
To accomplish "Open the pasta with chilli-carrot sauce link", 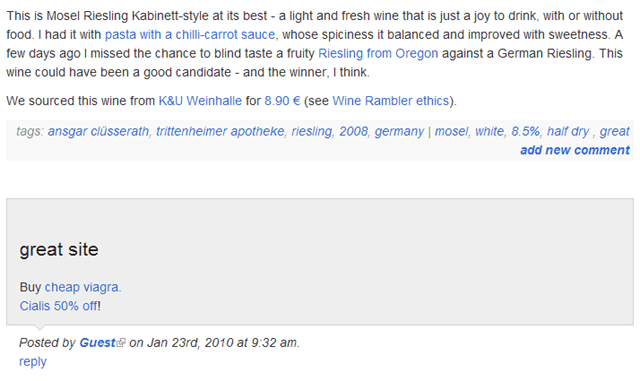I will pyautogui.click(x=190, y=35).
